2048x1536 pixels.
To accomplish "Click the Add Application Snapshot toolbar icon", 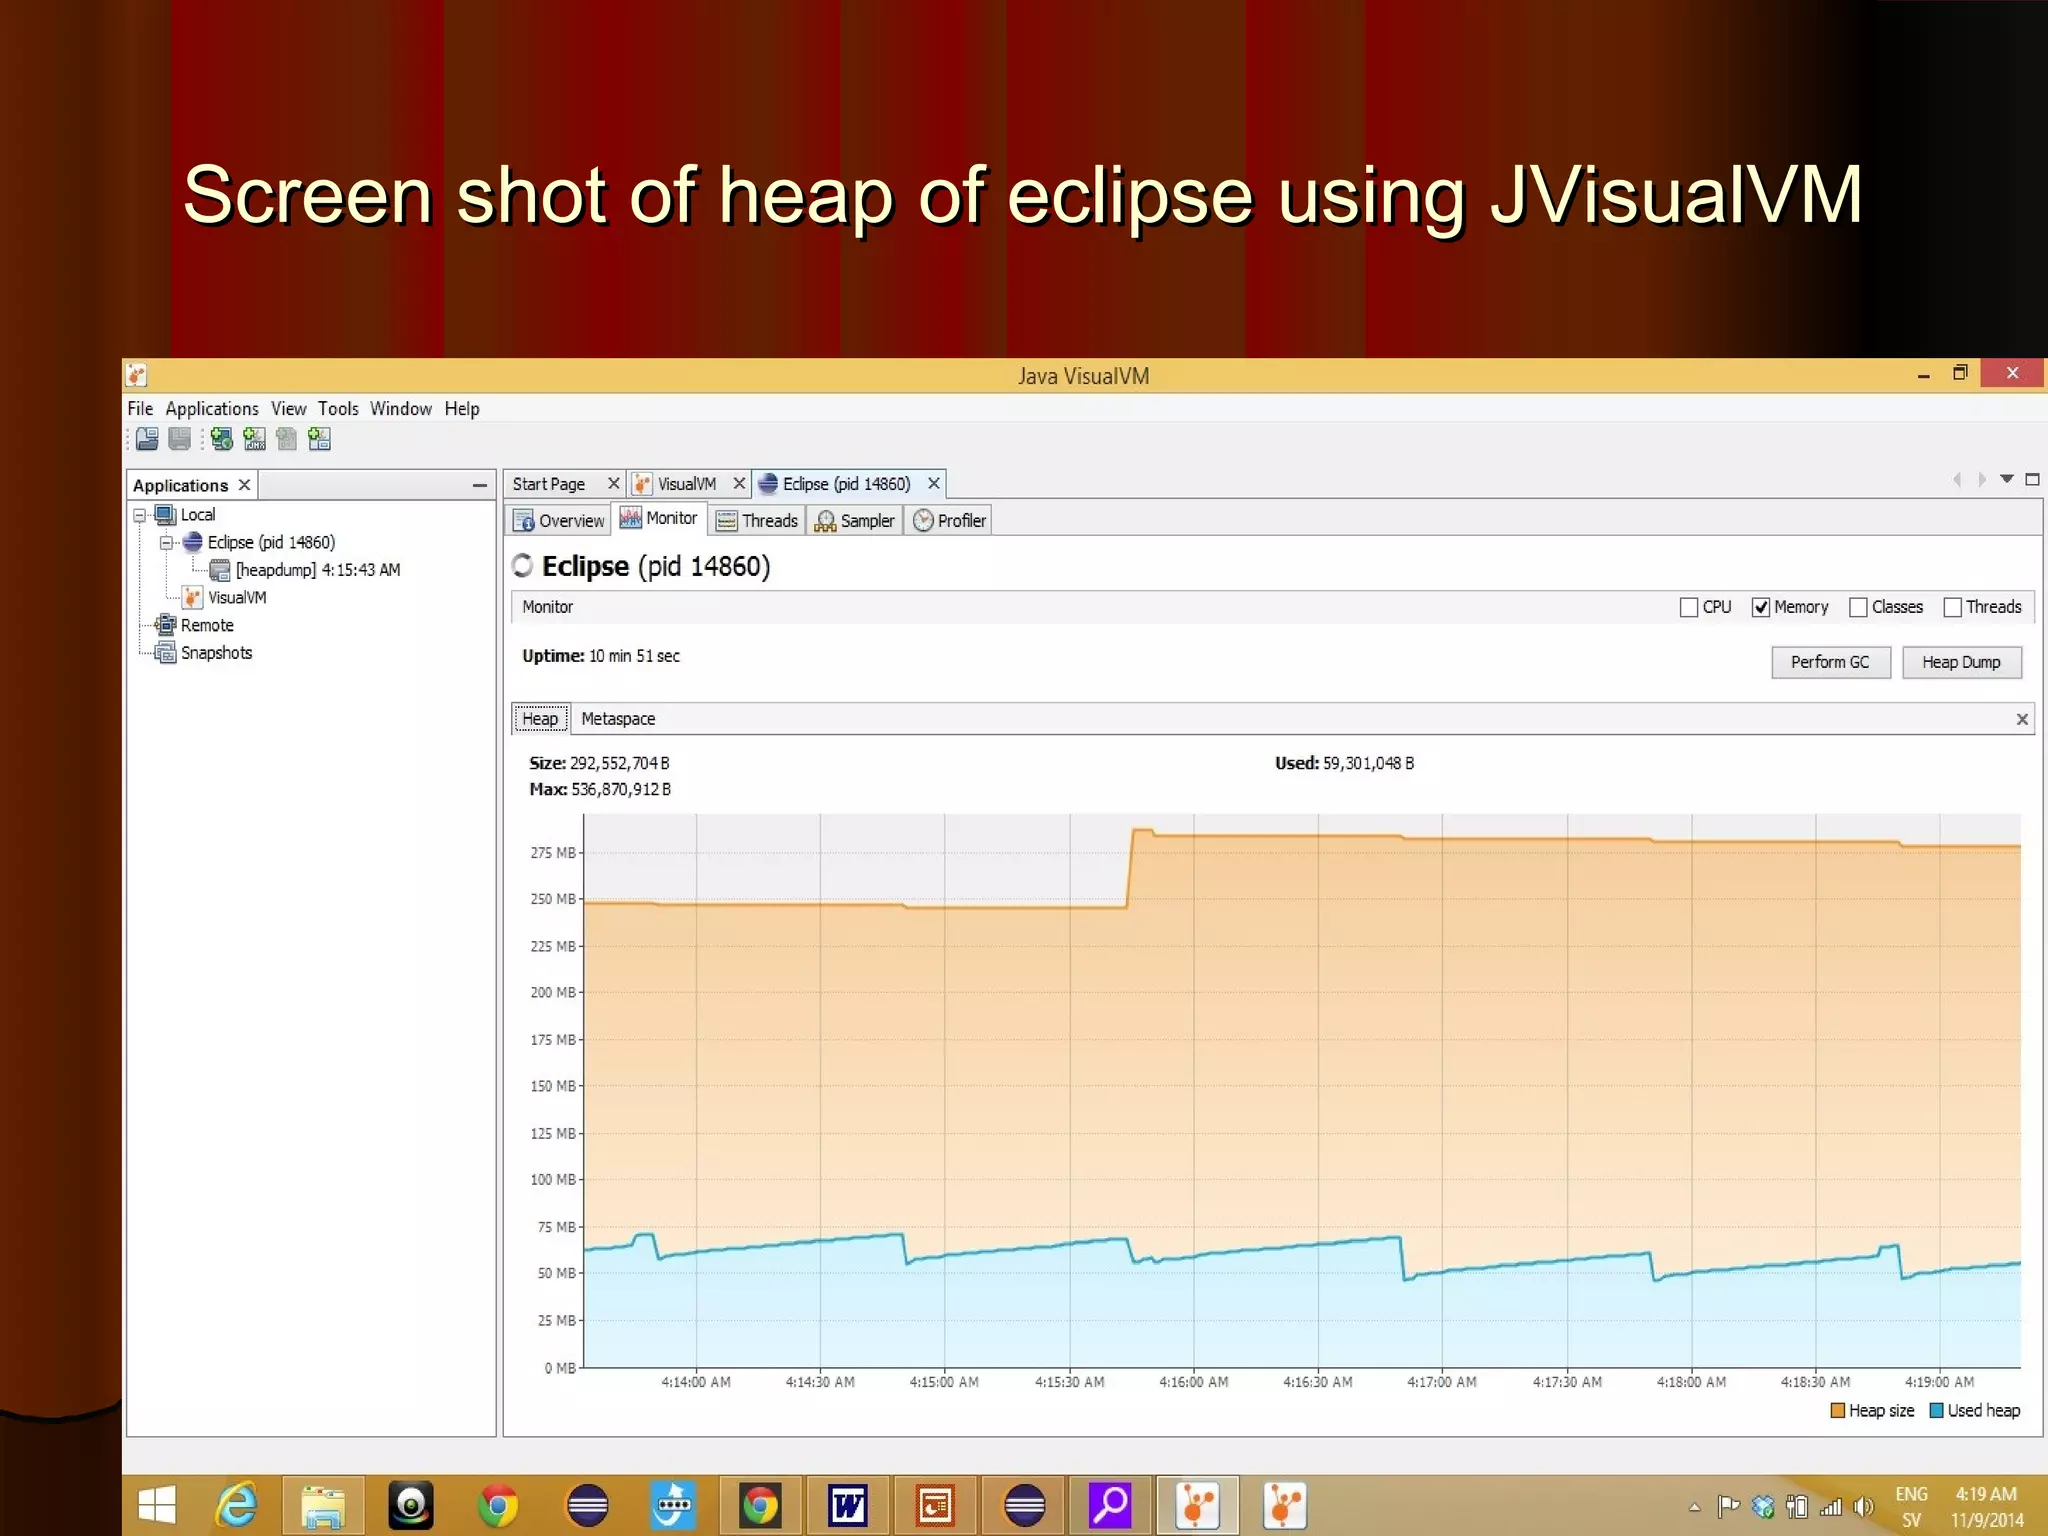I will 319,439.
